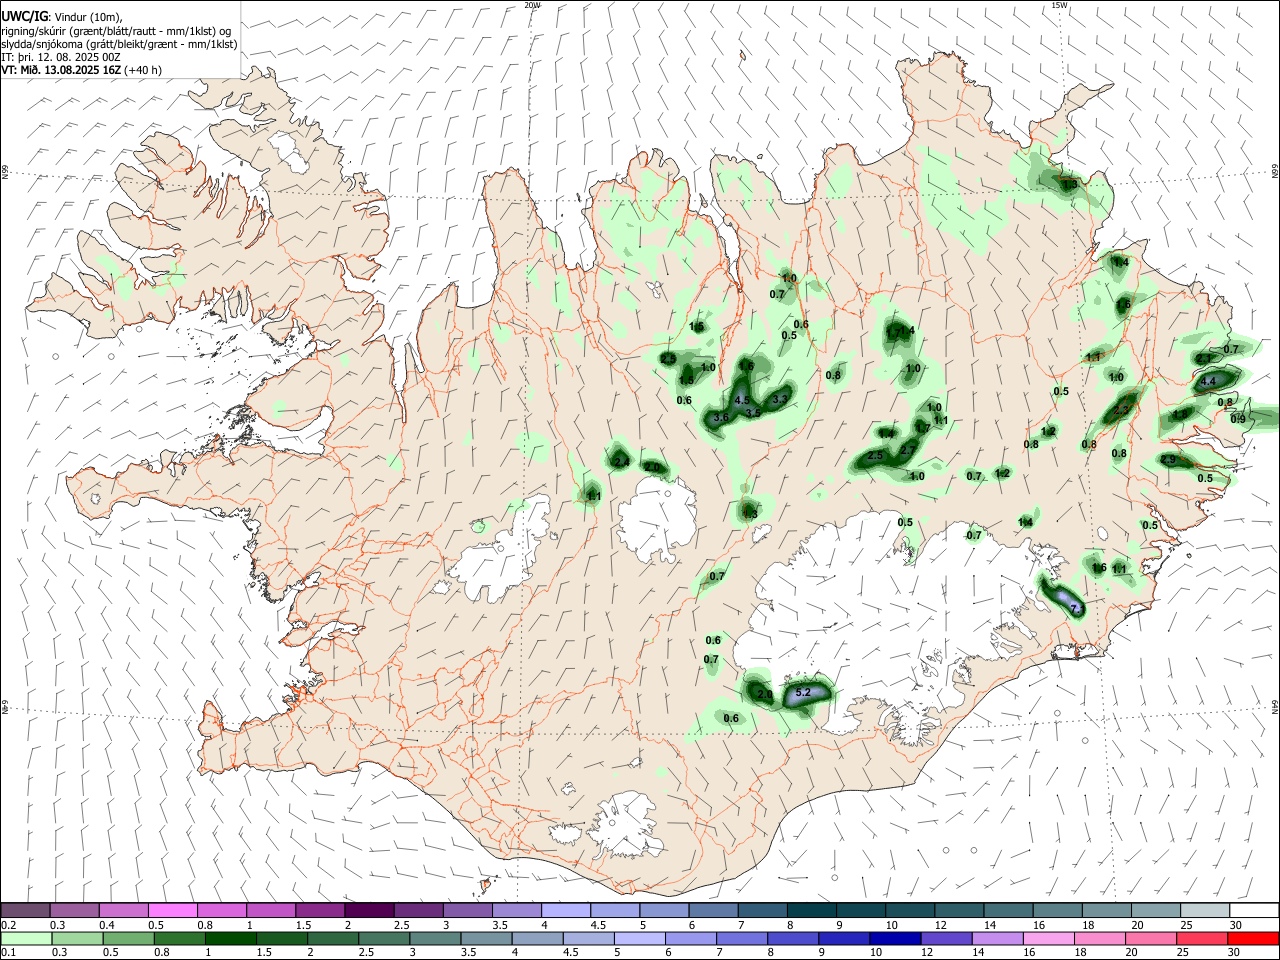Viewport: 1280px width, 960px height.
Task: Select the 0.9 value at the eastern edge
Action: [x=1238, y=419]
